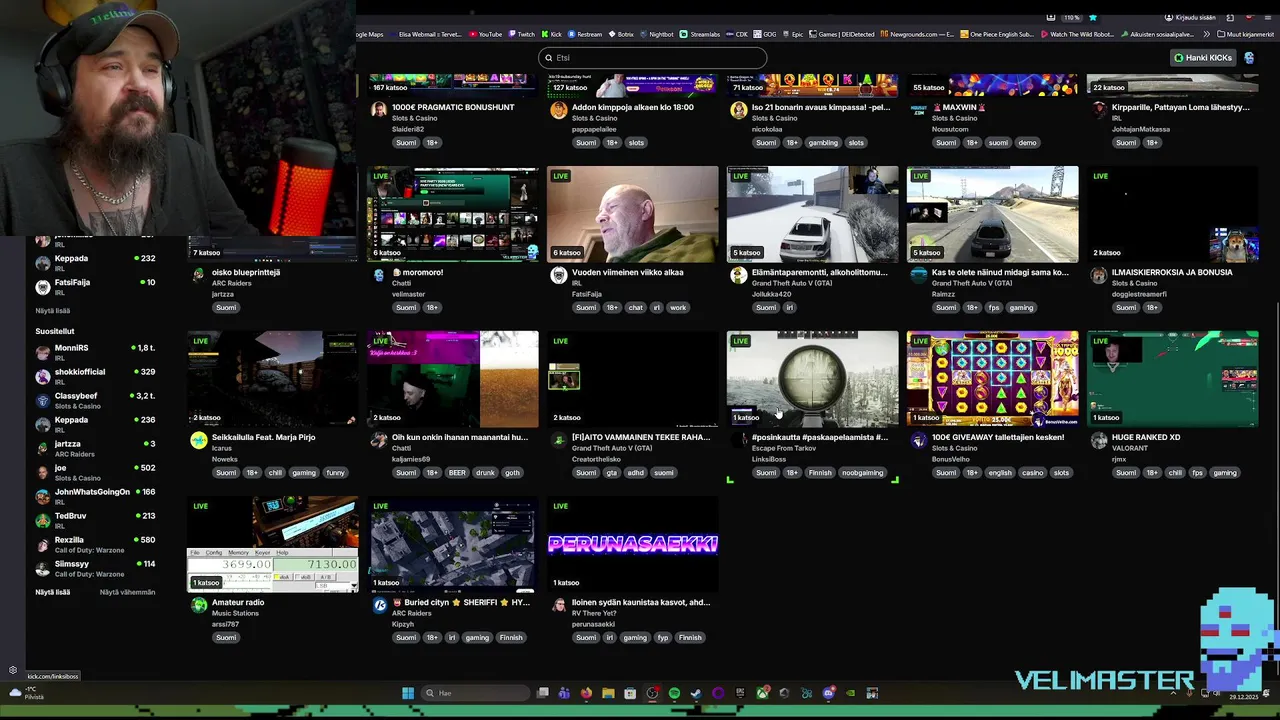The image size is (1280, 720).
Task: Open Windows taskbar search box Hae
Action: [x=476, y=693]
